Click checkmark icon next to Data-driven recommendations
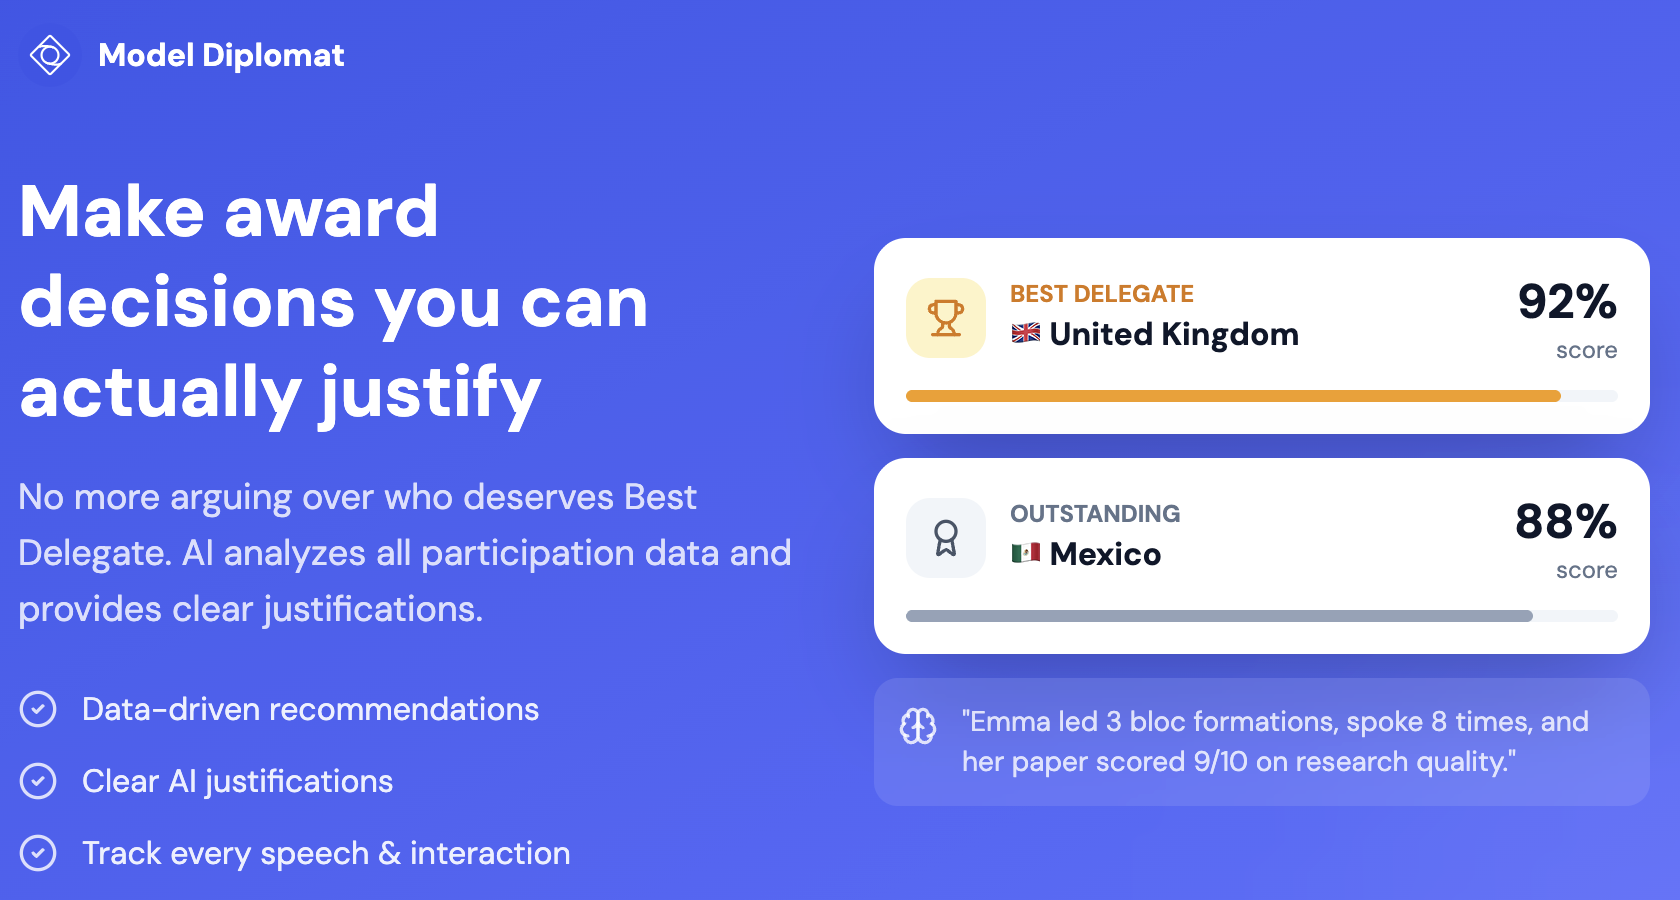This screenshot has height=900, width=1680. tap(38, 709)
